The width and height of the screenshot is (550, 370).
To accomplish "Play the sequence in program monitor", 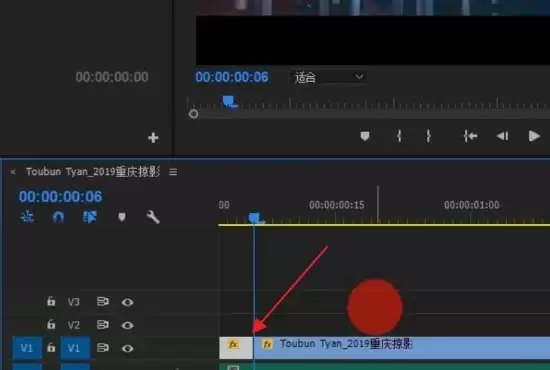I will [534, 136].
